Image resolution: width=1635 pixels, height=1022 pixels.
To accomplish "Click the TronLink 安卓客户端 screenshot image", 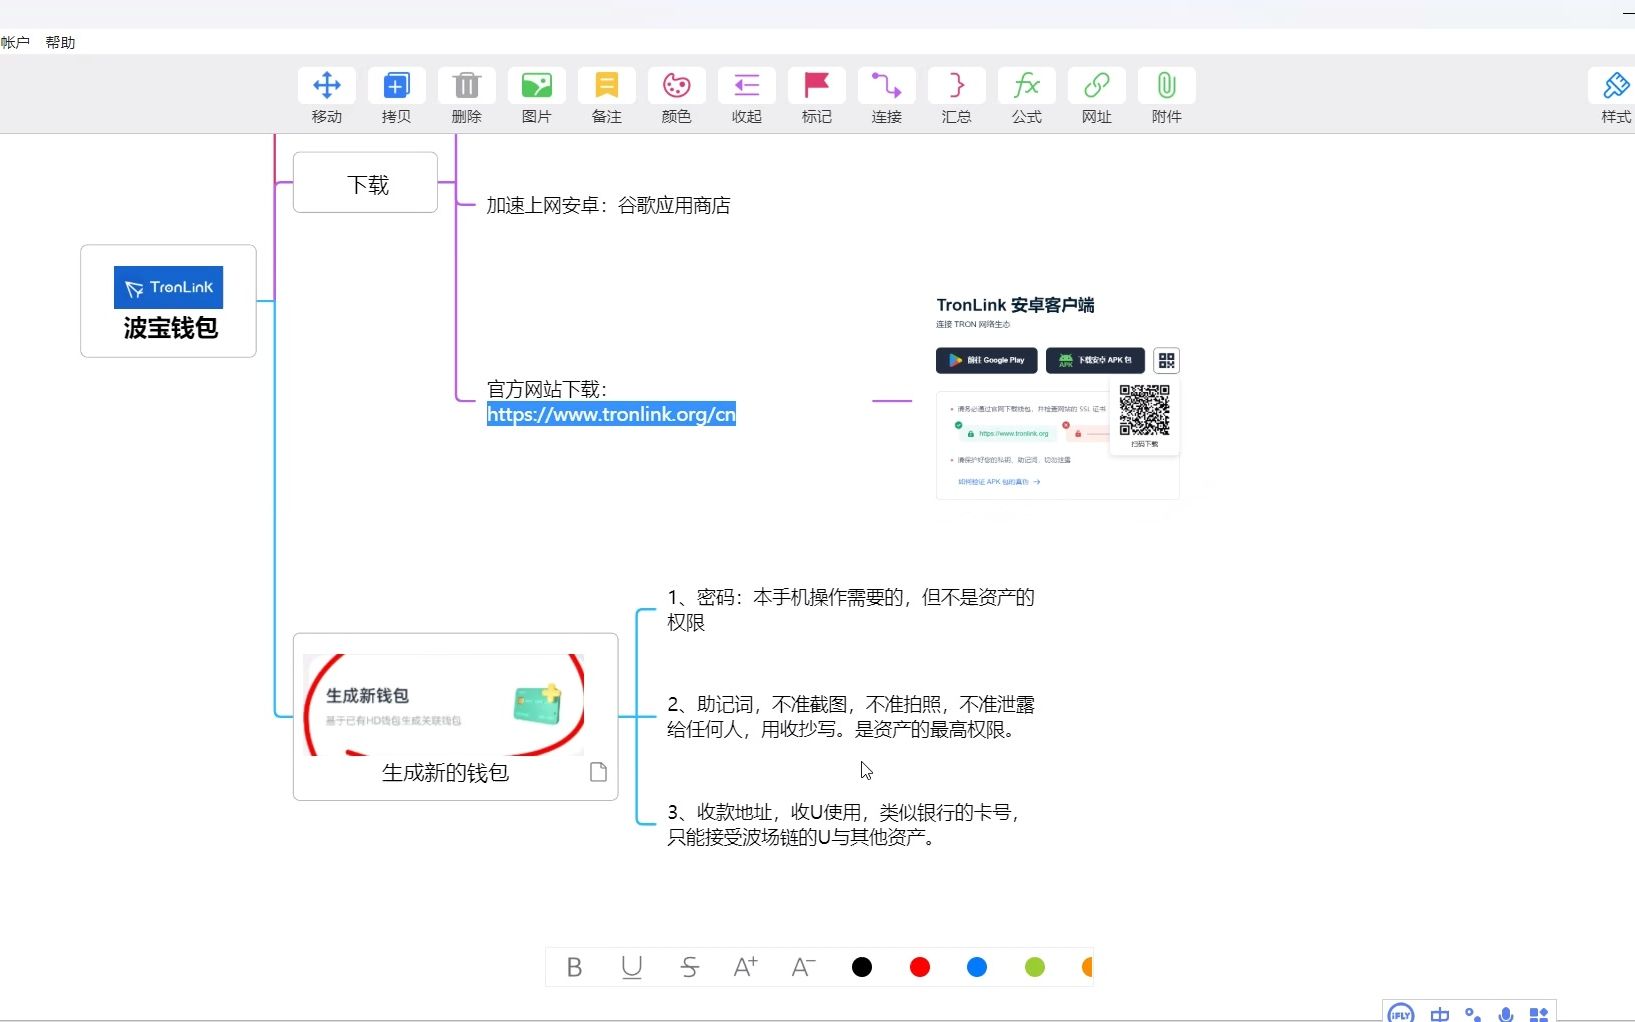I will click(1057, 396).
